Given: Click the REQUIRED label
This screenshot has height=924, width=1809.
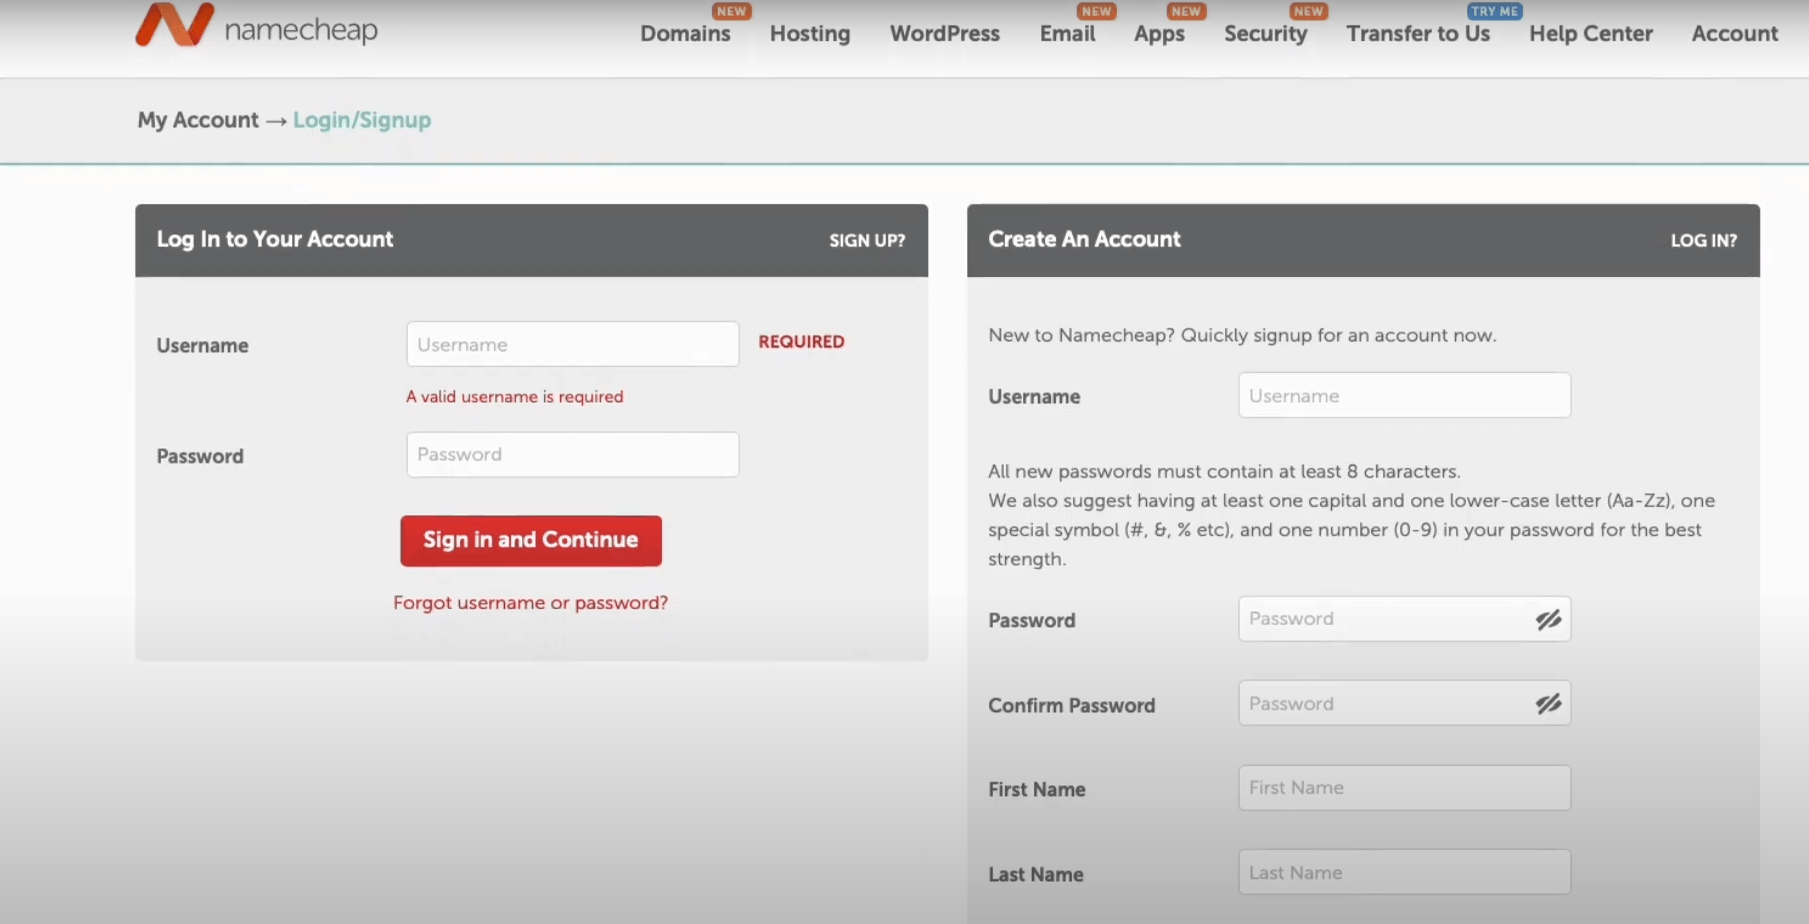Looking at the screenshot, I should 801,342.
